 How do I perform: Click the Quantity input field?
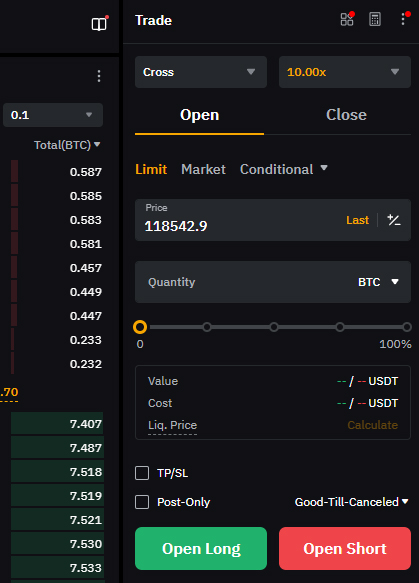click(x=273, y=282)
